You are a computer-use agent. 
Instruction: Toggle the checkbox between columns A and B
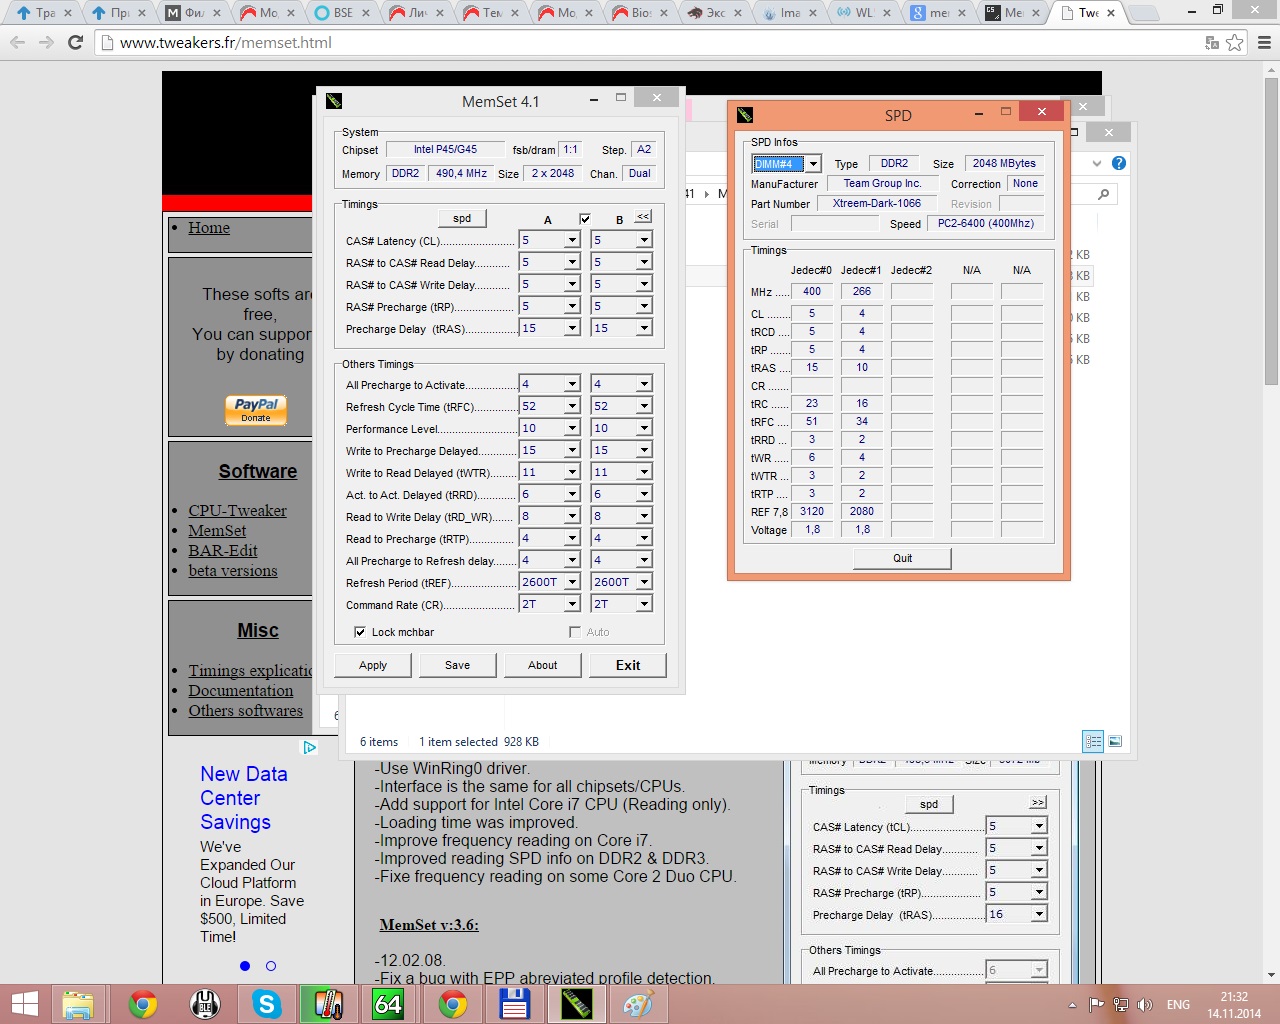click(x=584, y=219)
